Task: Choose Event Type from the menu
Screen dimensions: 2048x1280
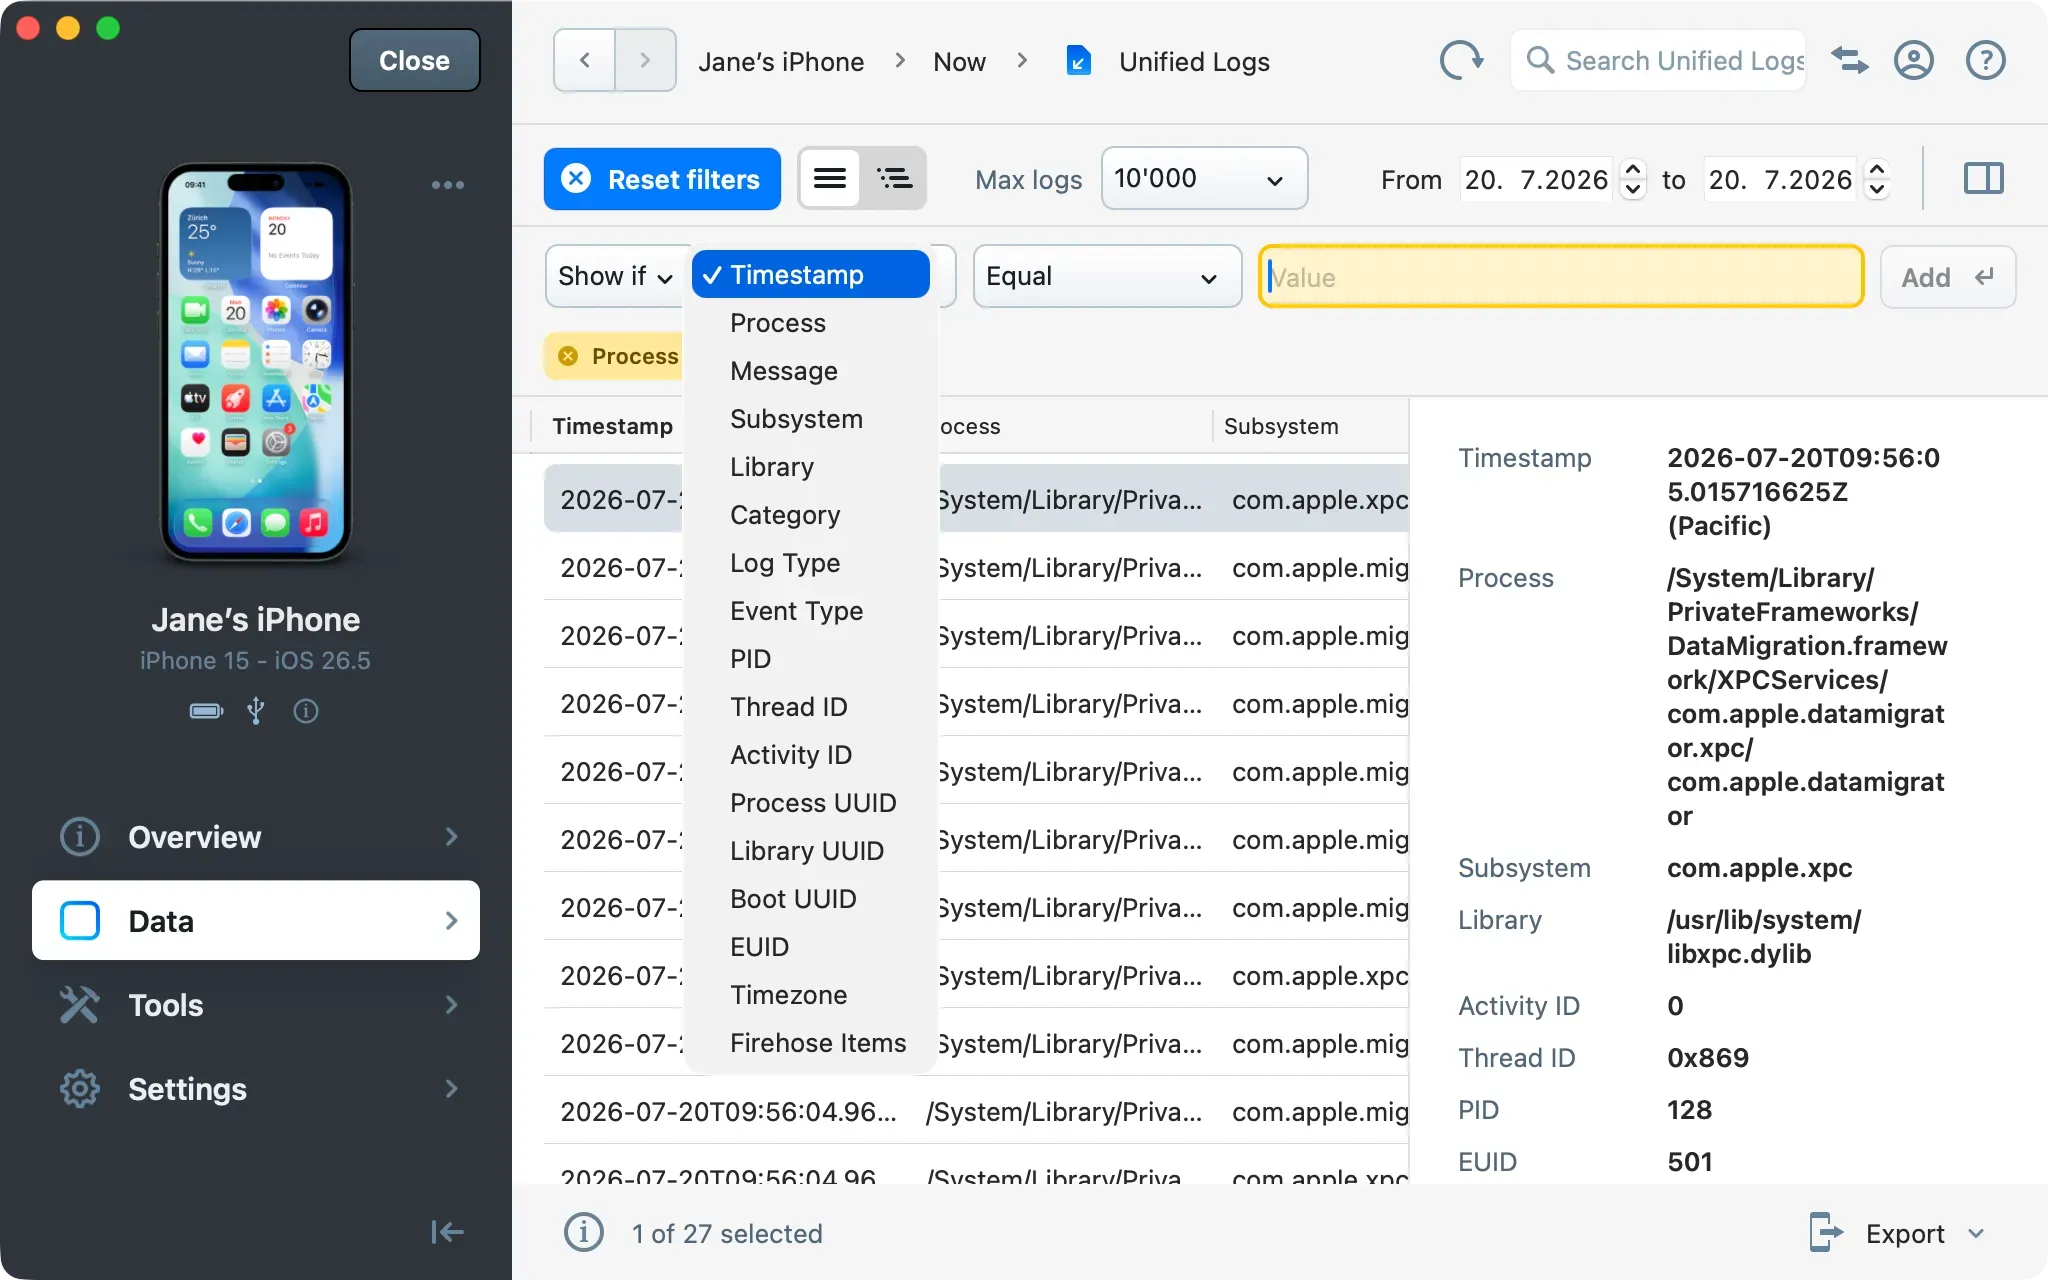Action: click(811, 611)
